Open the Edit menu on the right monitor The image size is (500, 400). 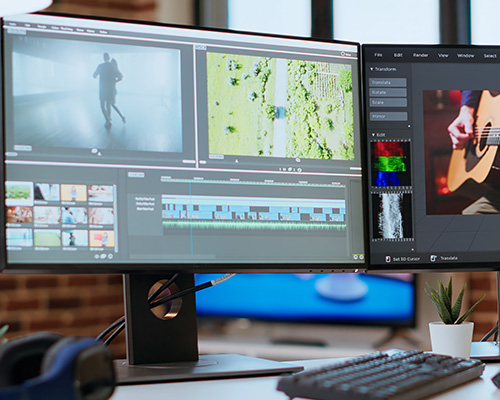[x=398, y=55]
